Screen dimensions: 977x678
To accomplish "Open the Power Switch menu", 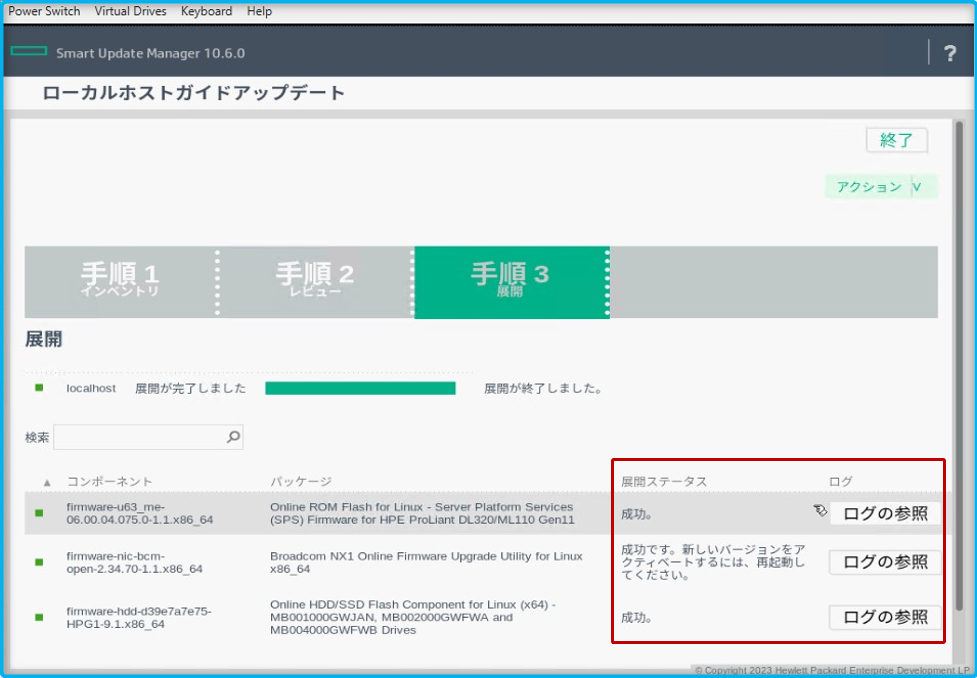I will (44, 11).
